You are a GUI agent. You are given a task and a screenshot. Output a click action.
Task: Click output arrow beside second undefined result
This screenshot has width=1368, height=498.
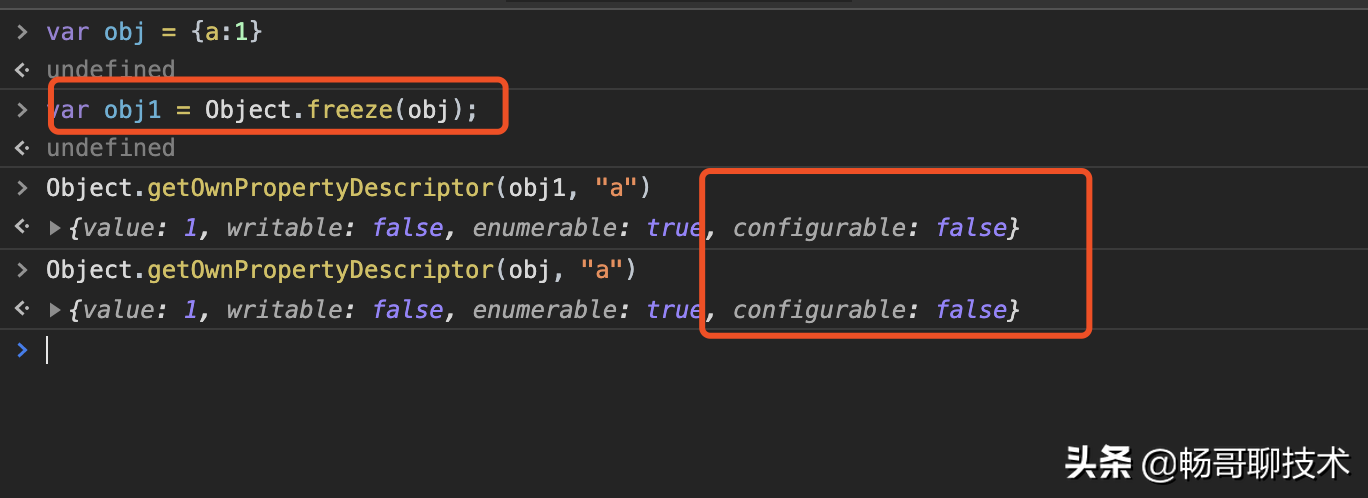[x=22, y=148]
